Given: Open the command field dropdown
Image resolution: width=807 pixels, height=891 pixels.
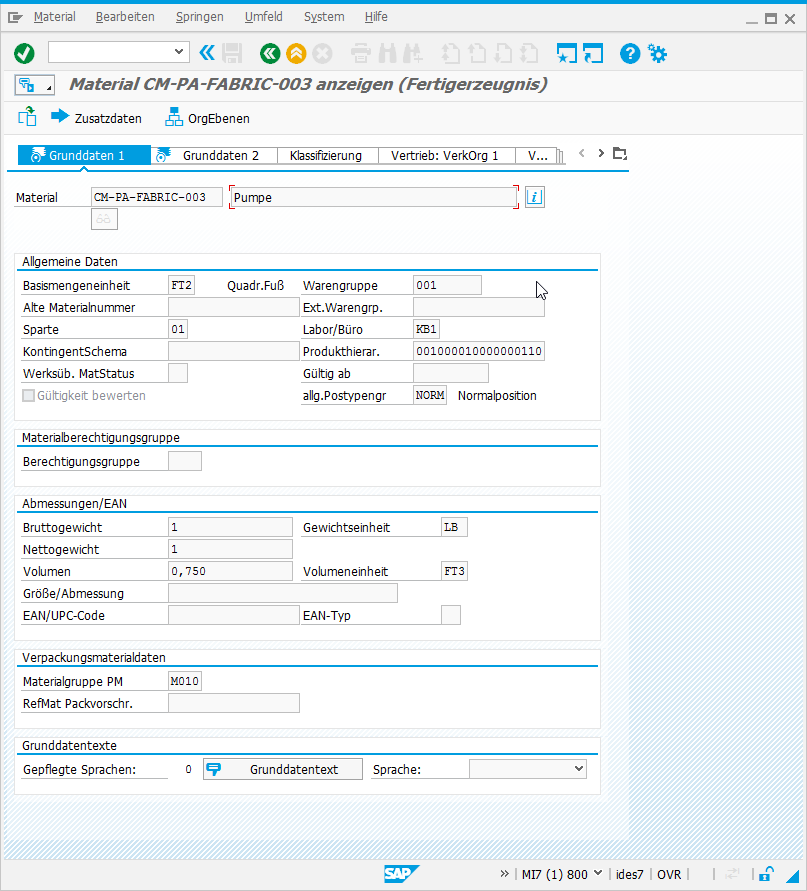Looking at the screenshot, I should 179,52.
